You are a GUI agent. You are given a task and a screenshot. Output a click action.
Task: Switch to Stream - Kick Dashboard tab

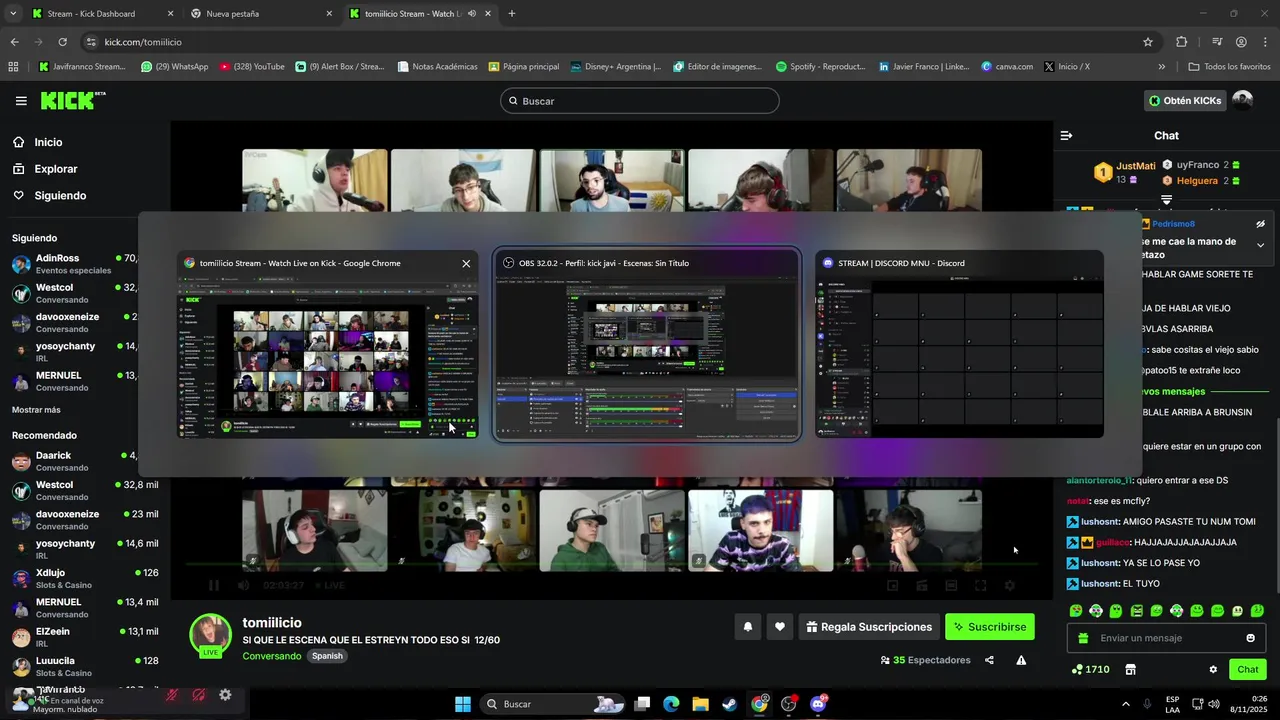pos(100,14)
